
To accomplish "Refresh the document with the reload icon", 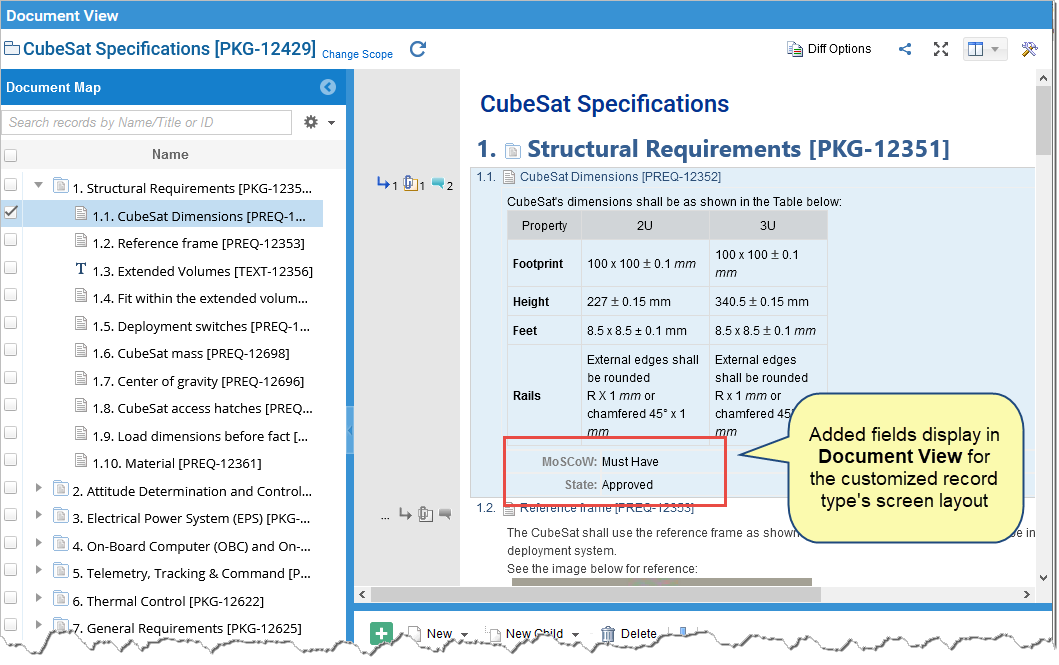I will click(x=418, y=49).
